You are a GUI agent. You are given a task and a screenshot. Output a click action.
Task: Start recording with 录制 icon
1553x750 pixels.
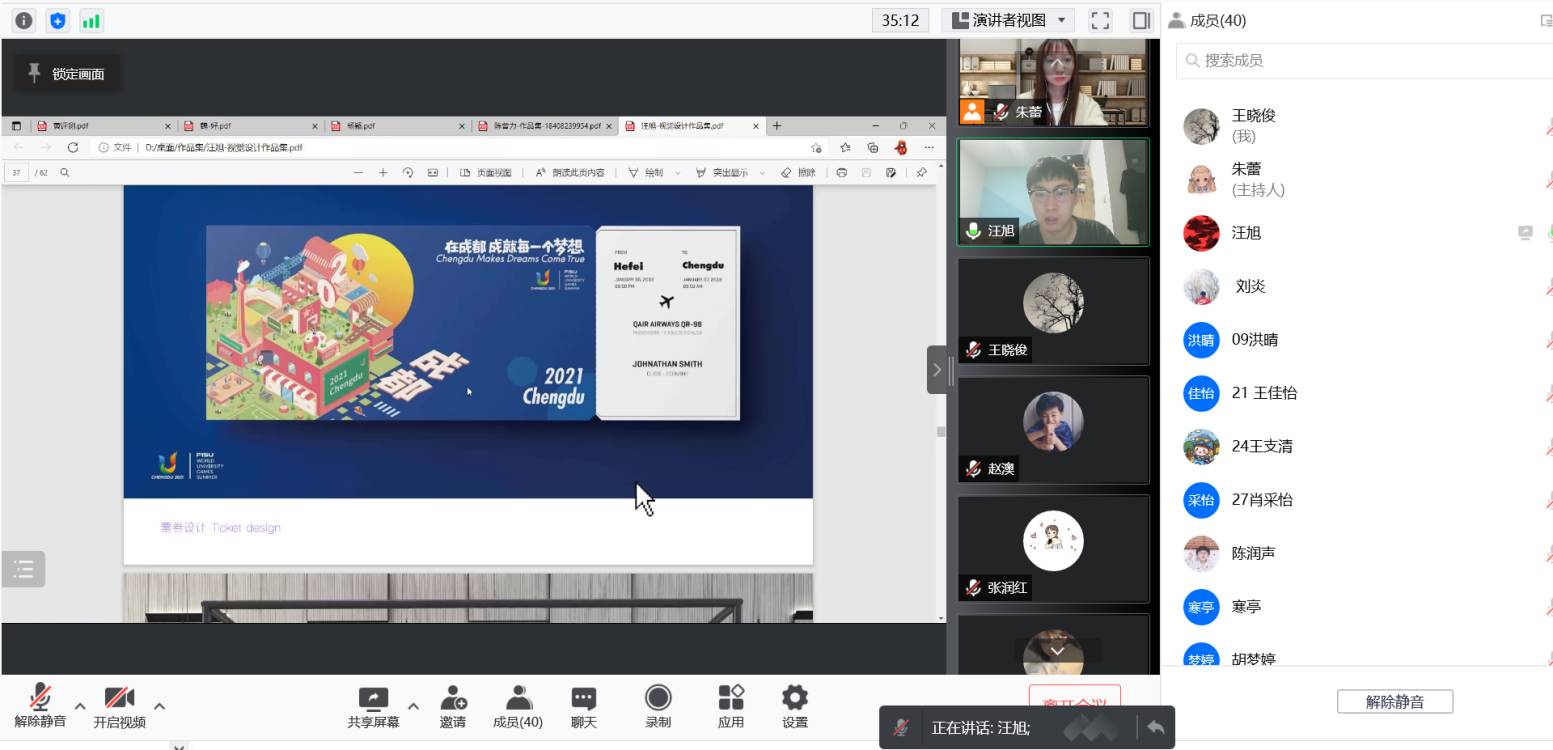658,706
